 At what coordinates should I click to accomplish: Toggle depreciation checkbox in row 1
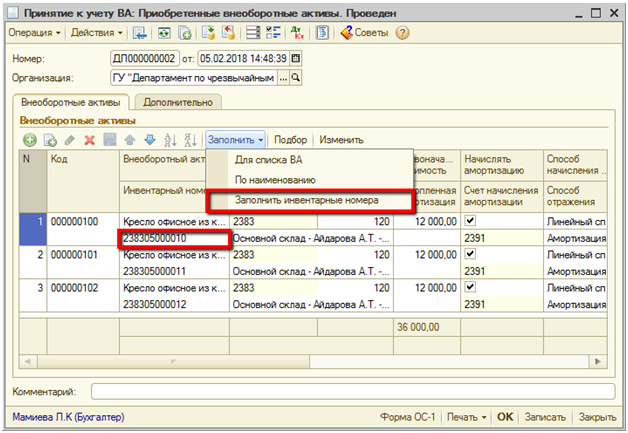click(470, 219)
